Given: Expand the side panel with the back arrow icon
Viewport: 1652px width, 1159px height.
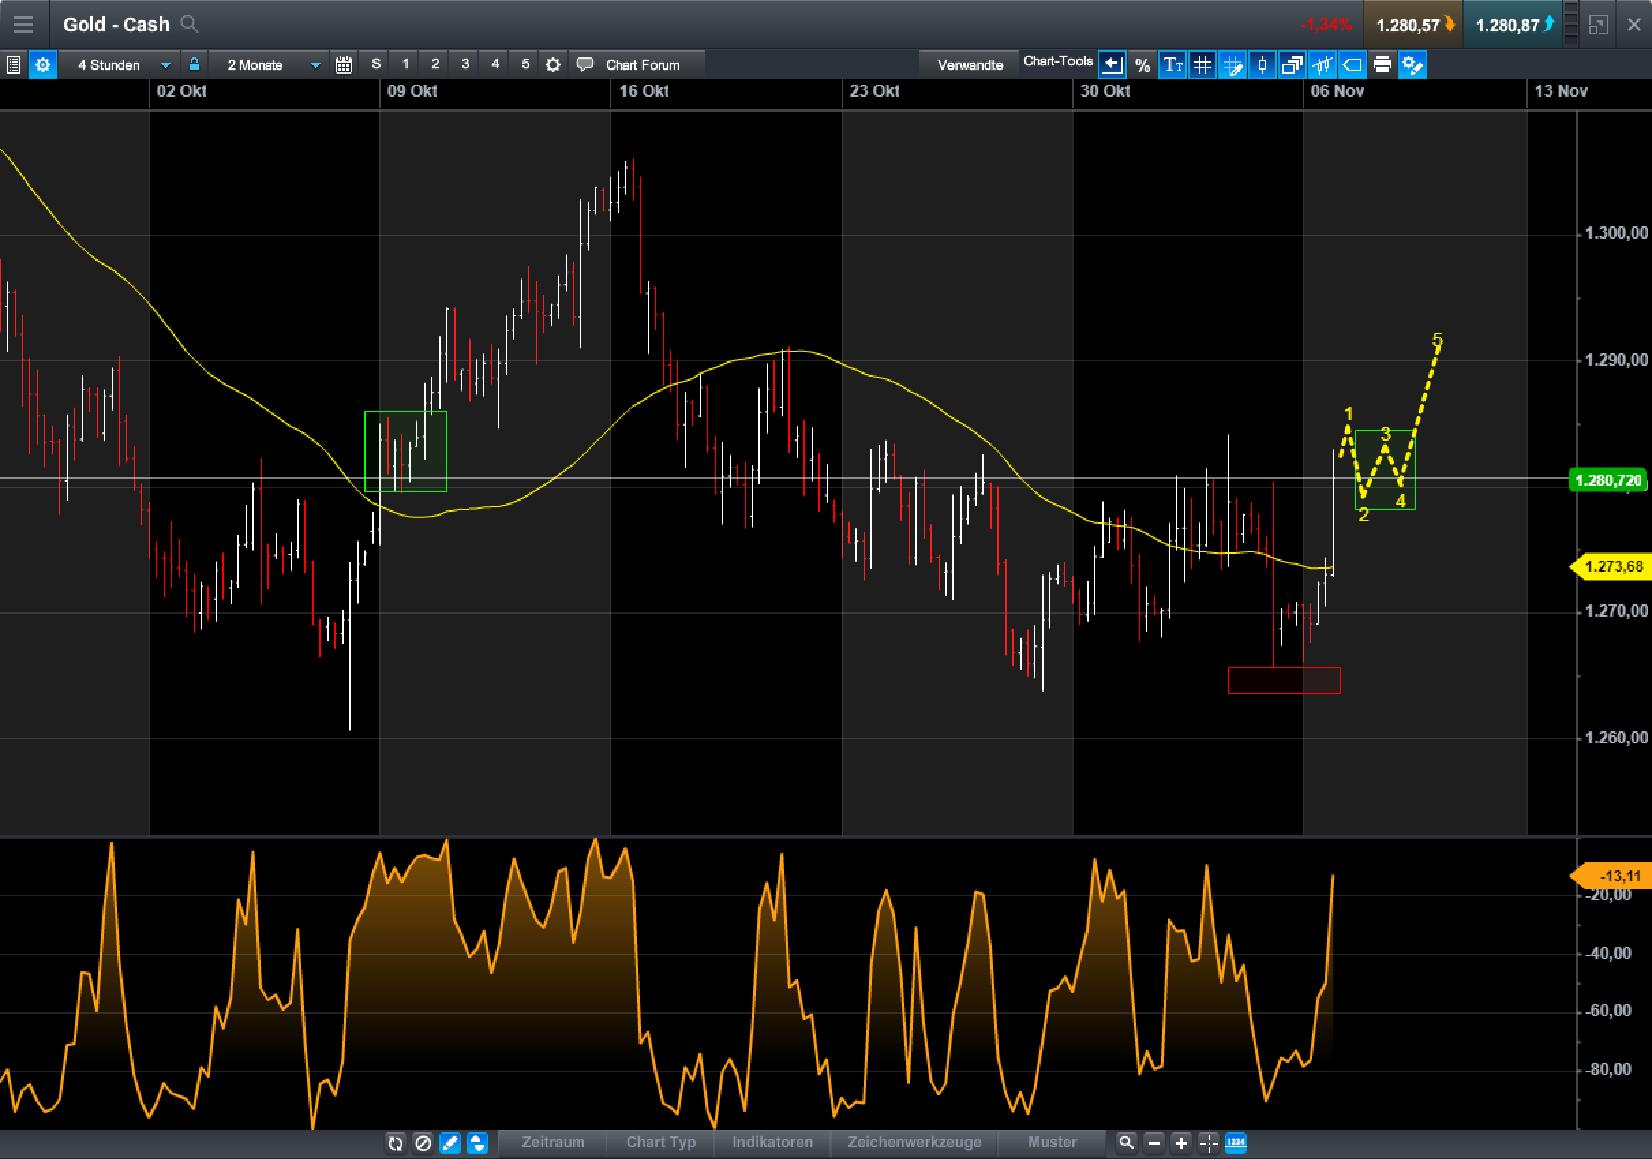Looking at the screenshot, I should [1112, 64].
